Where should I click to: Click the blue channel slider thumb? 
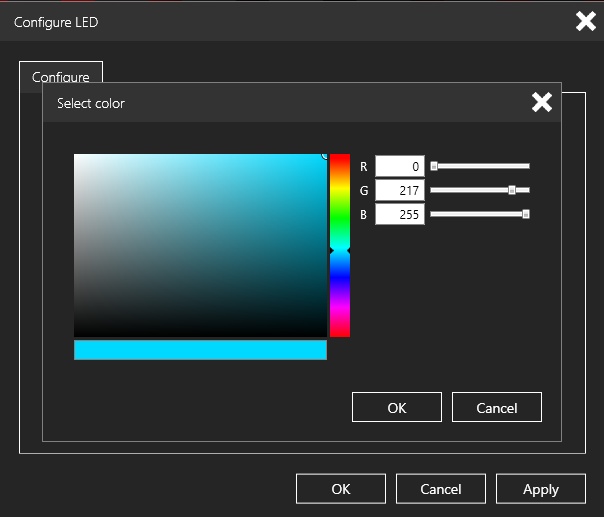tap(526, 214)
